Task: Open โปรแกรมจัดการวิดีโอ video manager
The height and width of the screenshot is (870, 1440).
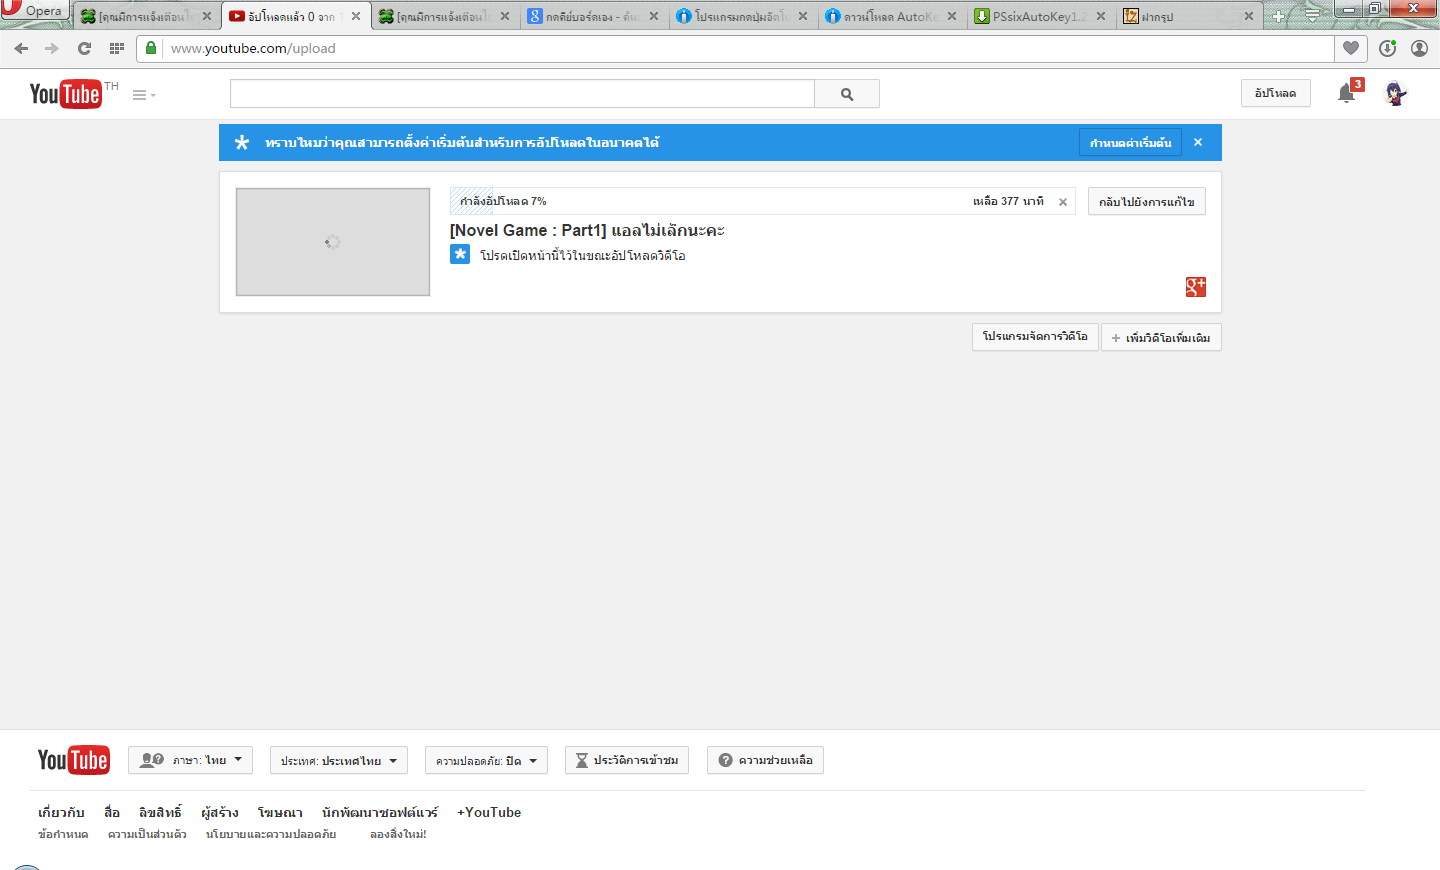Action: pyautogui.click(x=1035, y=337)
